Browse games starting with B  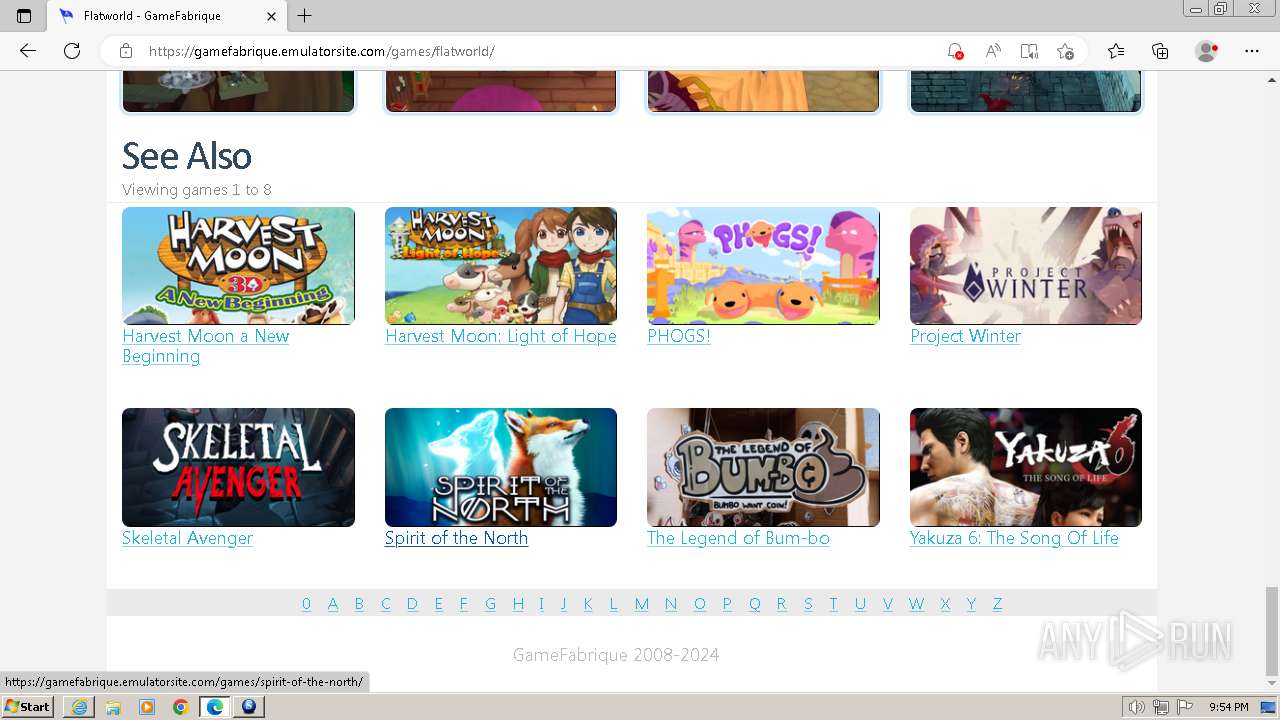(359, 603)
